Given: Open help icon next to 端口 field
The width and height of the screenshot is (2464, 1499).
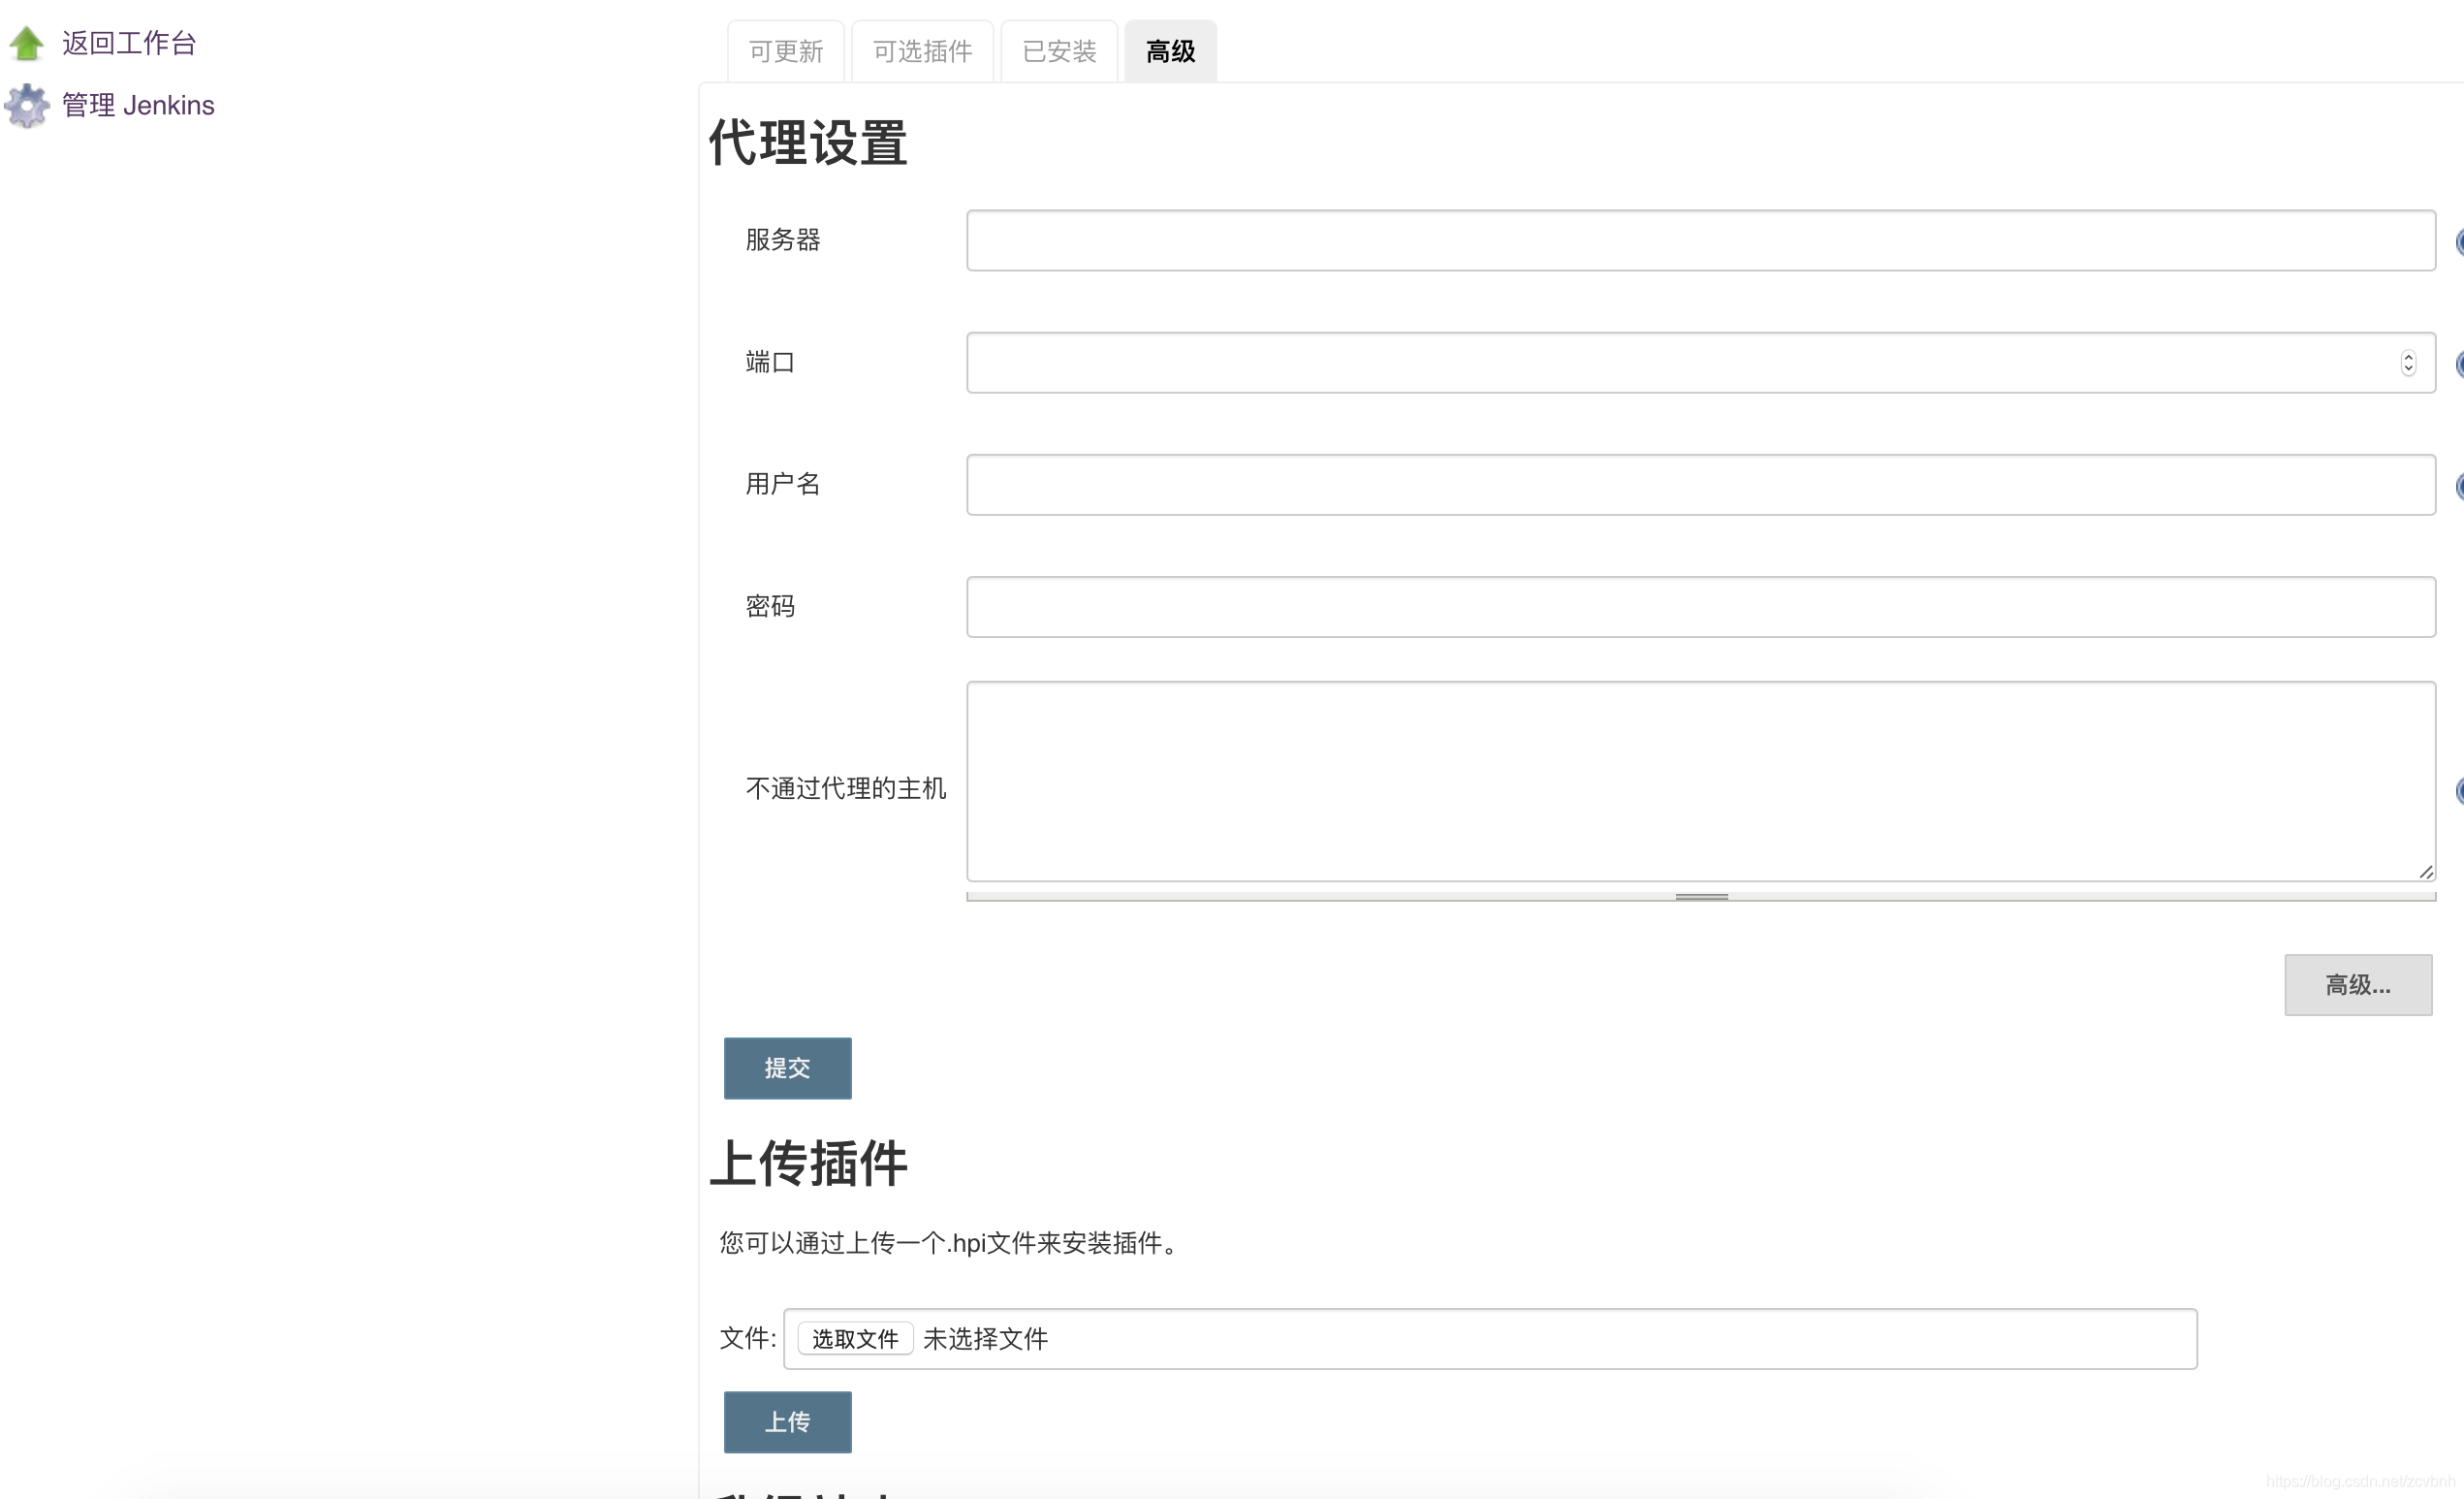Looking at the screenshot, I should pyautogui.click(x=2457, y=364).
